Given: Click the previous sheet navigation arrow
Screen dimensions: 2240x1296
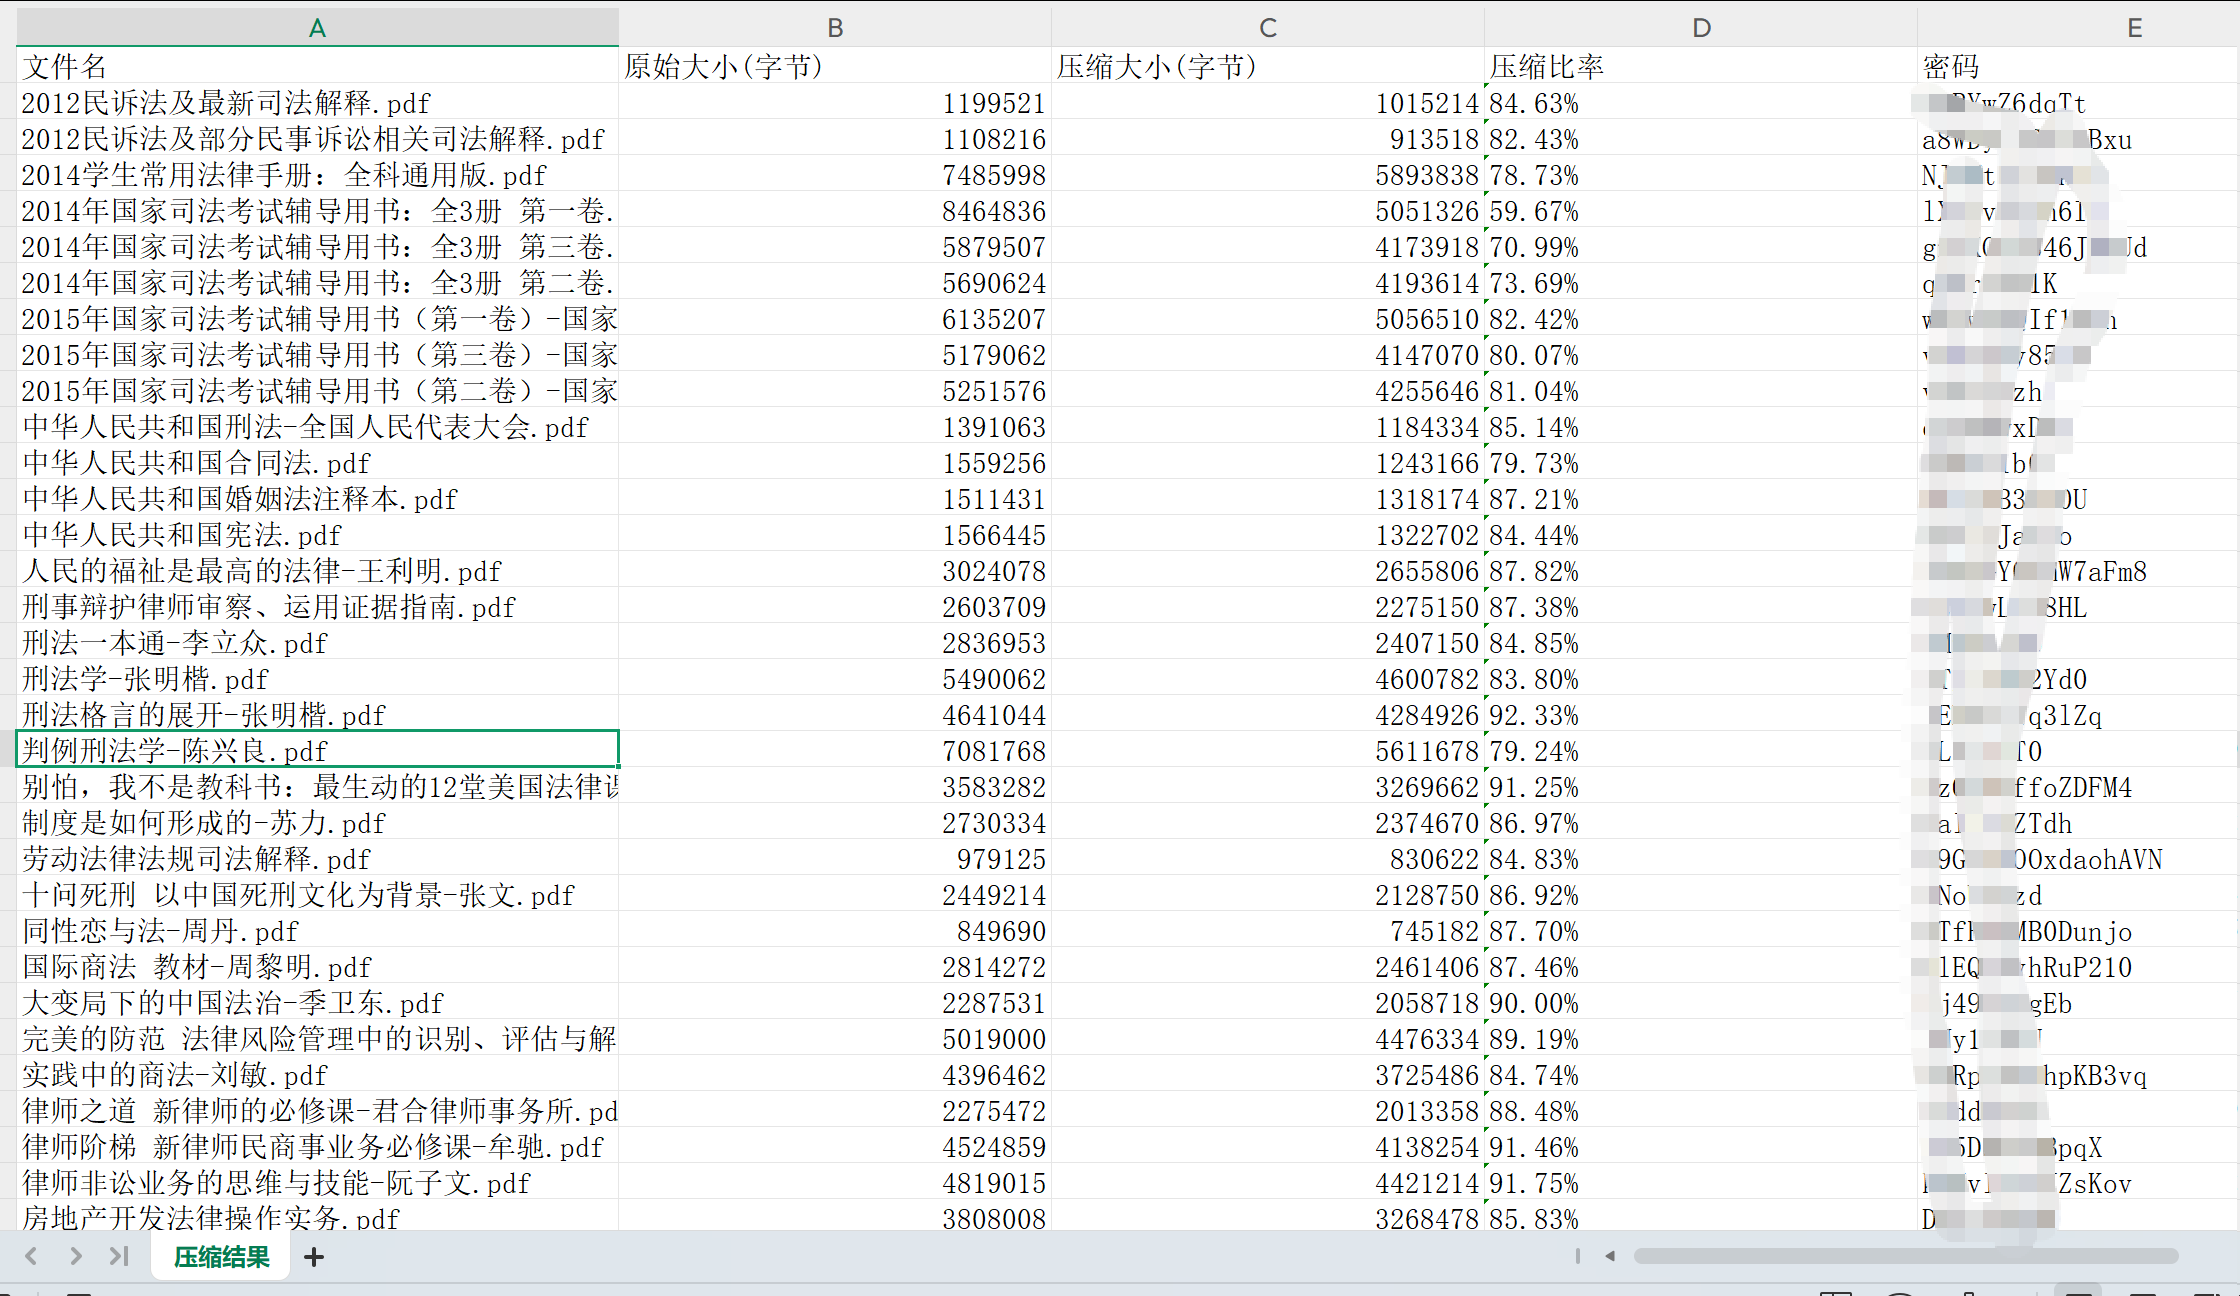Looking at the screenshot, I should (x=30, y=1256).
